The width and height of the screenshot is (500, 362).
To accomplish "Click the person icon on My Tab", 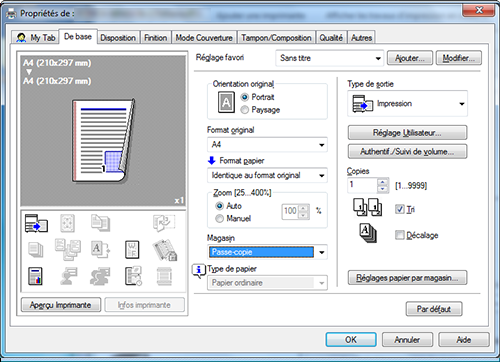I will click(21, 37).
